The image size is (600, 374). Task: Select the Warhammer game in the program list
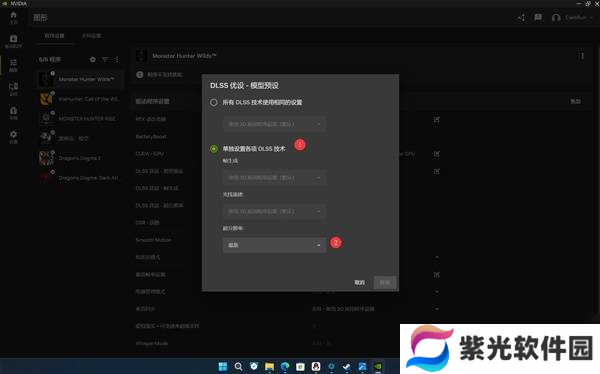(80, 99)
